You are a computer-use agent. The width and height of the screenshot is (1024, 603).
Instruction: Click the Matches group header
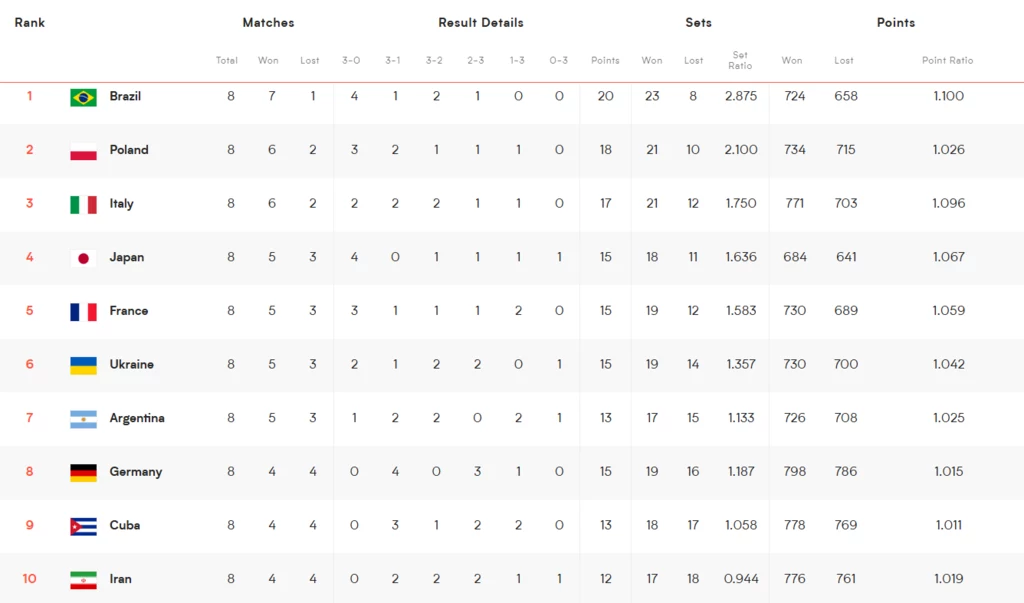coord(268,22)
